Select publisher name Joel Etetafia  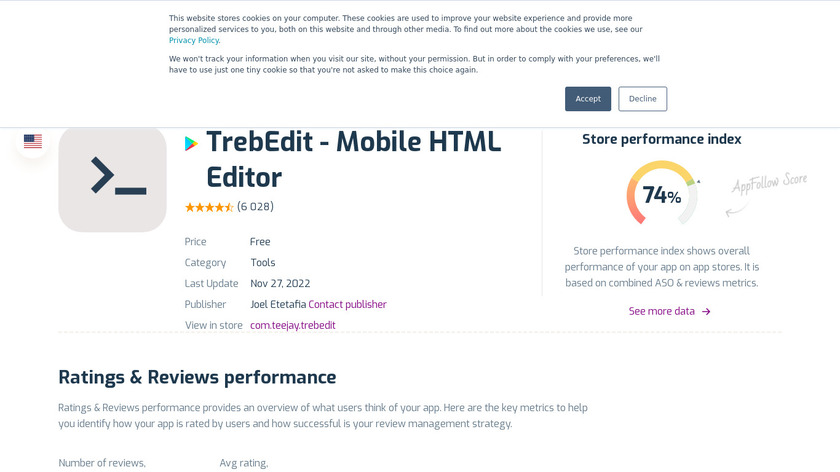pyautogui.click(x=278, y=304)
